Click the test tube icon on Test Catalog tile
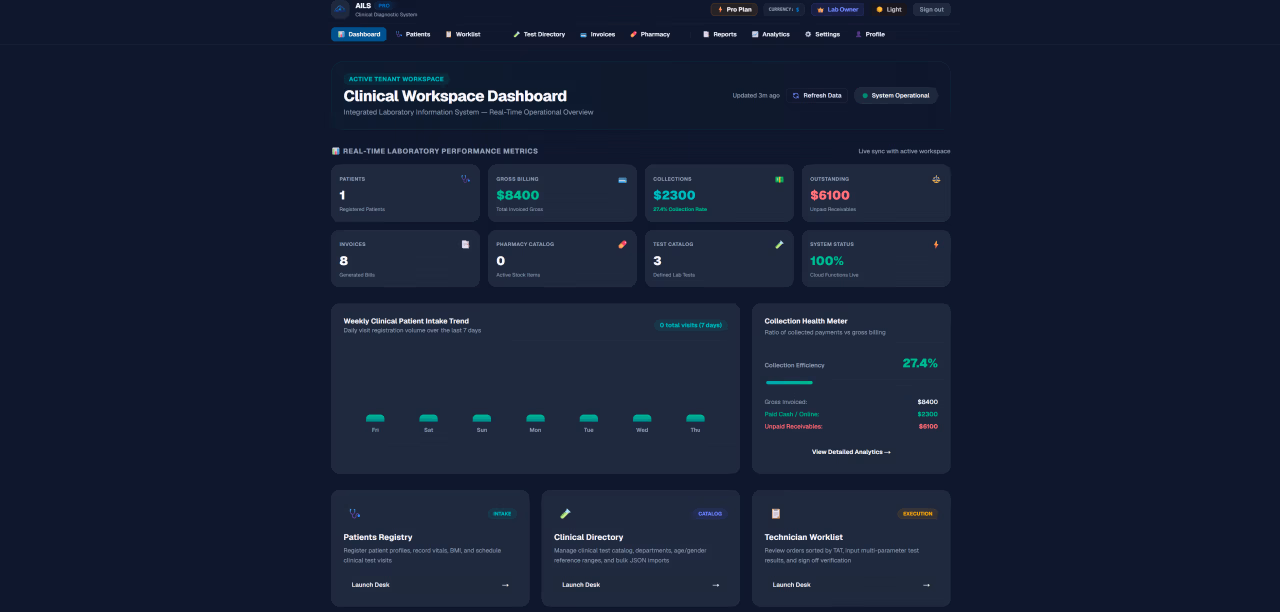The height and width of the screenshot is (612, 1280). tap(779, 244)
